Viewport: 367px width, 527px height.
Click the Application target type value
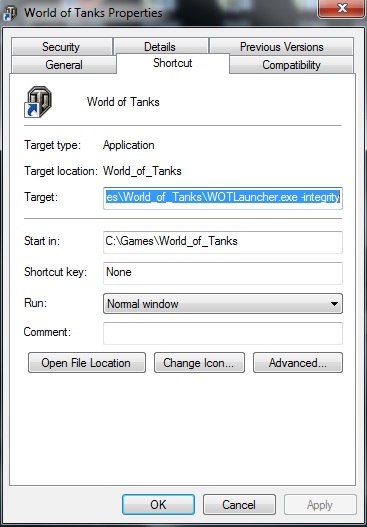click(129, 145)
